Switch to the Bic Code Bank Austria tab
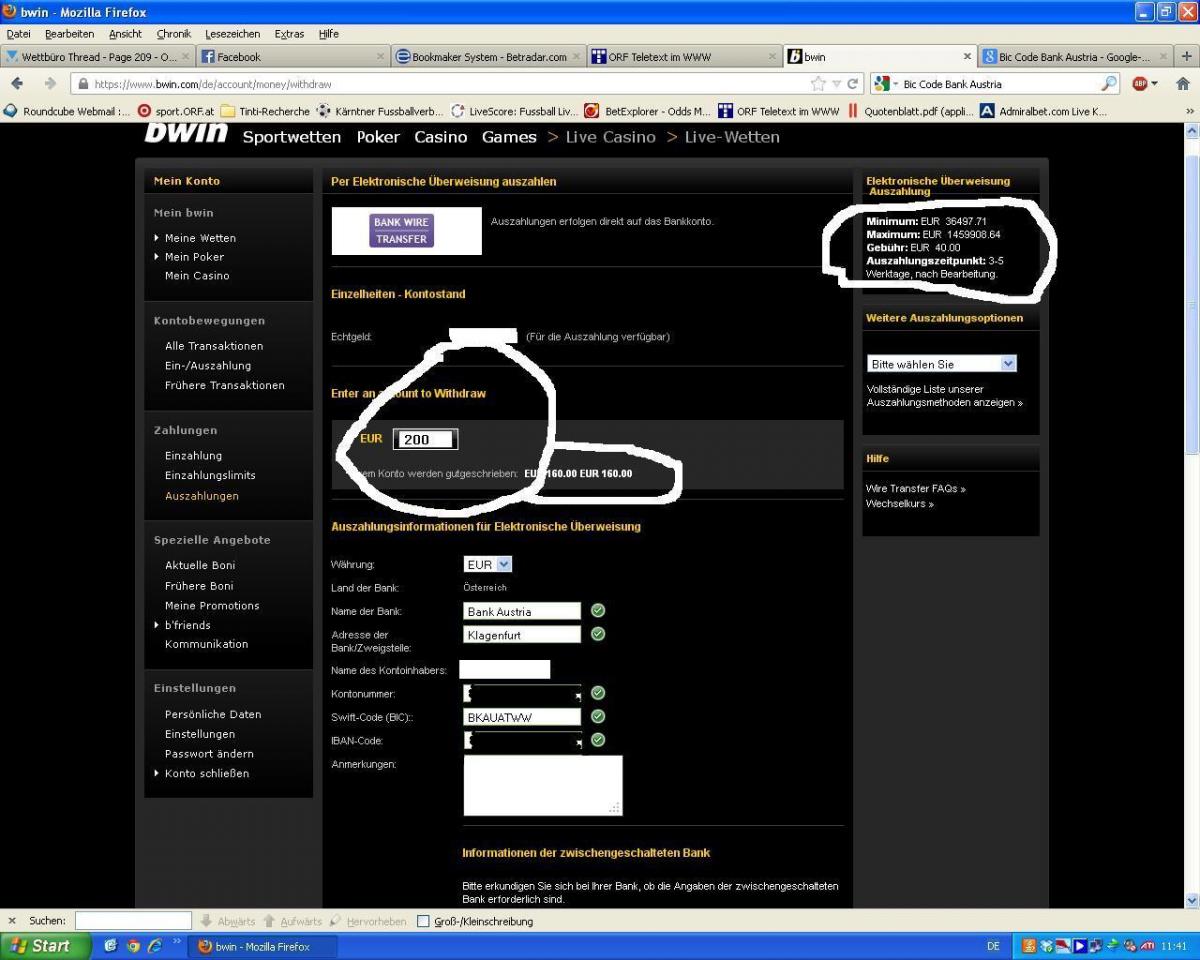Screen dimensions: 1200x960 click(1075, 57)
